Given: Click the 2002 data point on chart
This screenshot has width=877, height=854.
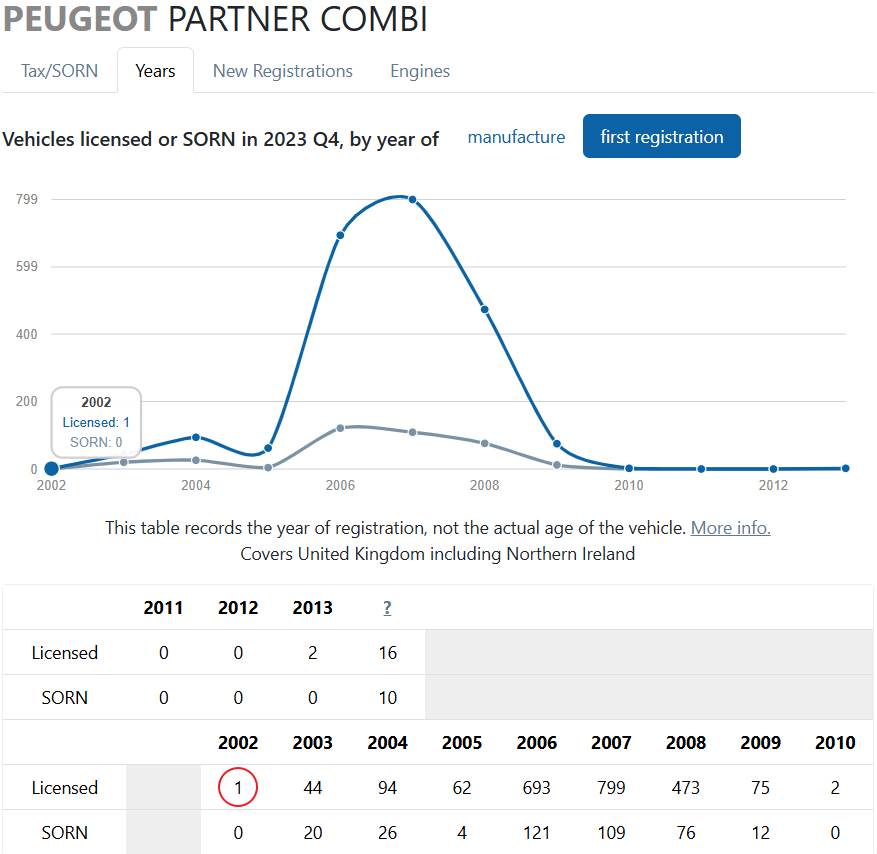Looking at the screenshot, I should 51,469.
